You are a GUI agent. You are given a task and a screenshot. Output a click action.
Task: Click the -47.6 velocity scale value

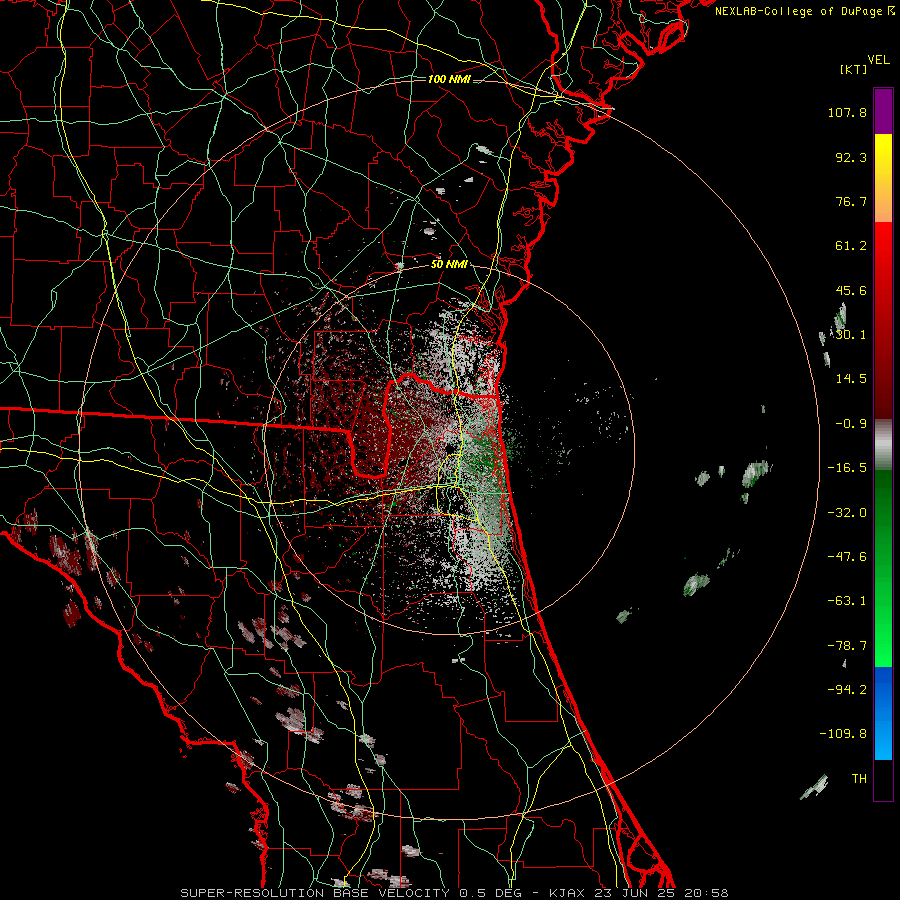click(847, 557)
